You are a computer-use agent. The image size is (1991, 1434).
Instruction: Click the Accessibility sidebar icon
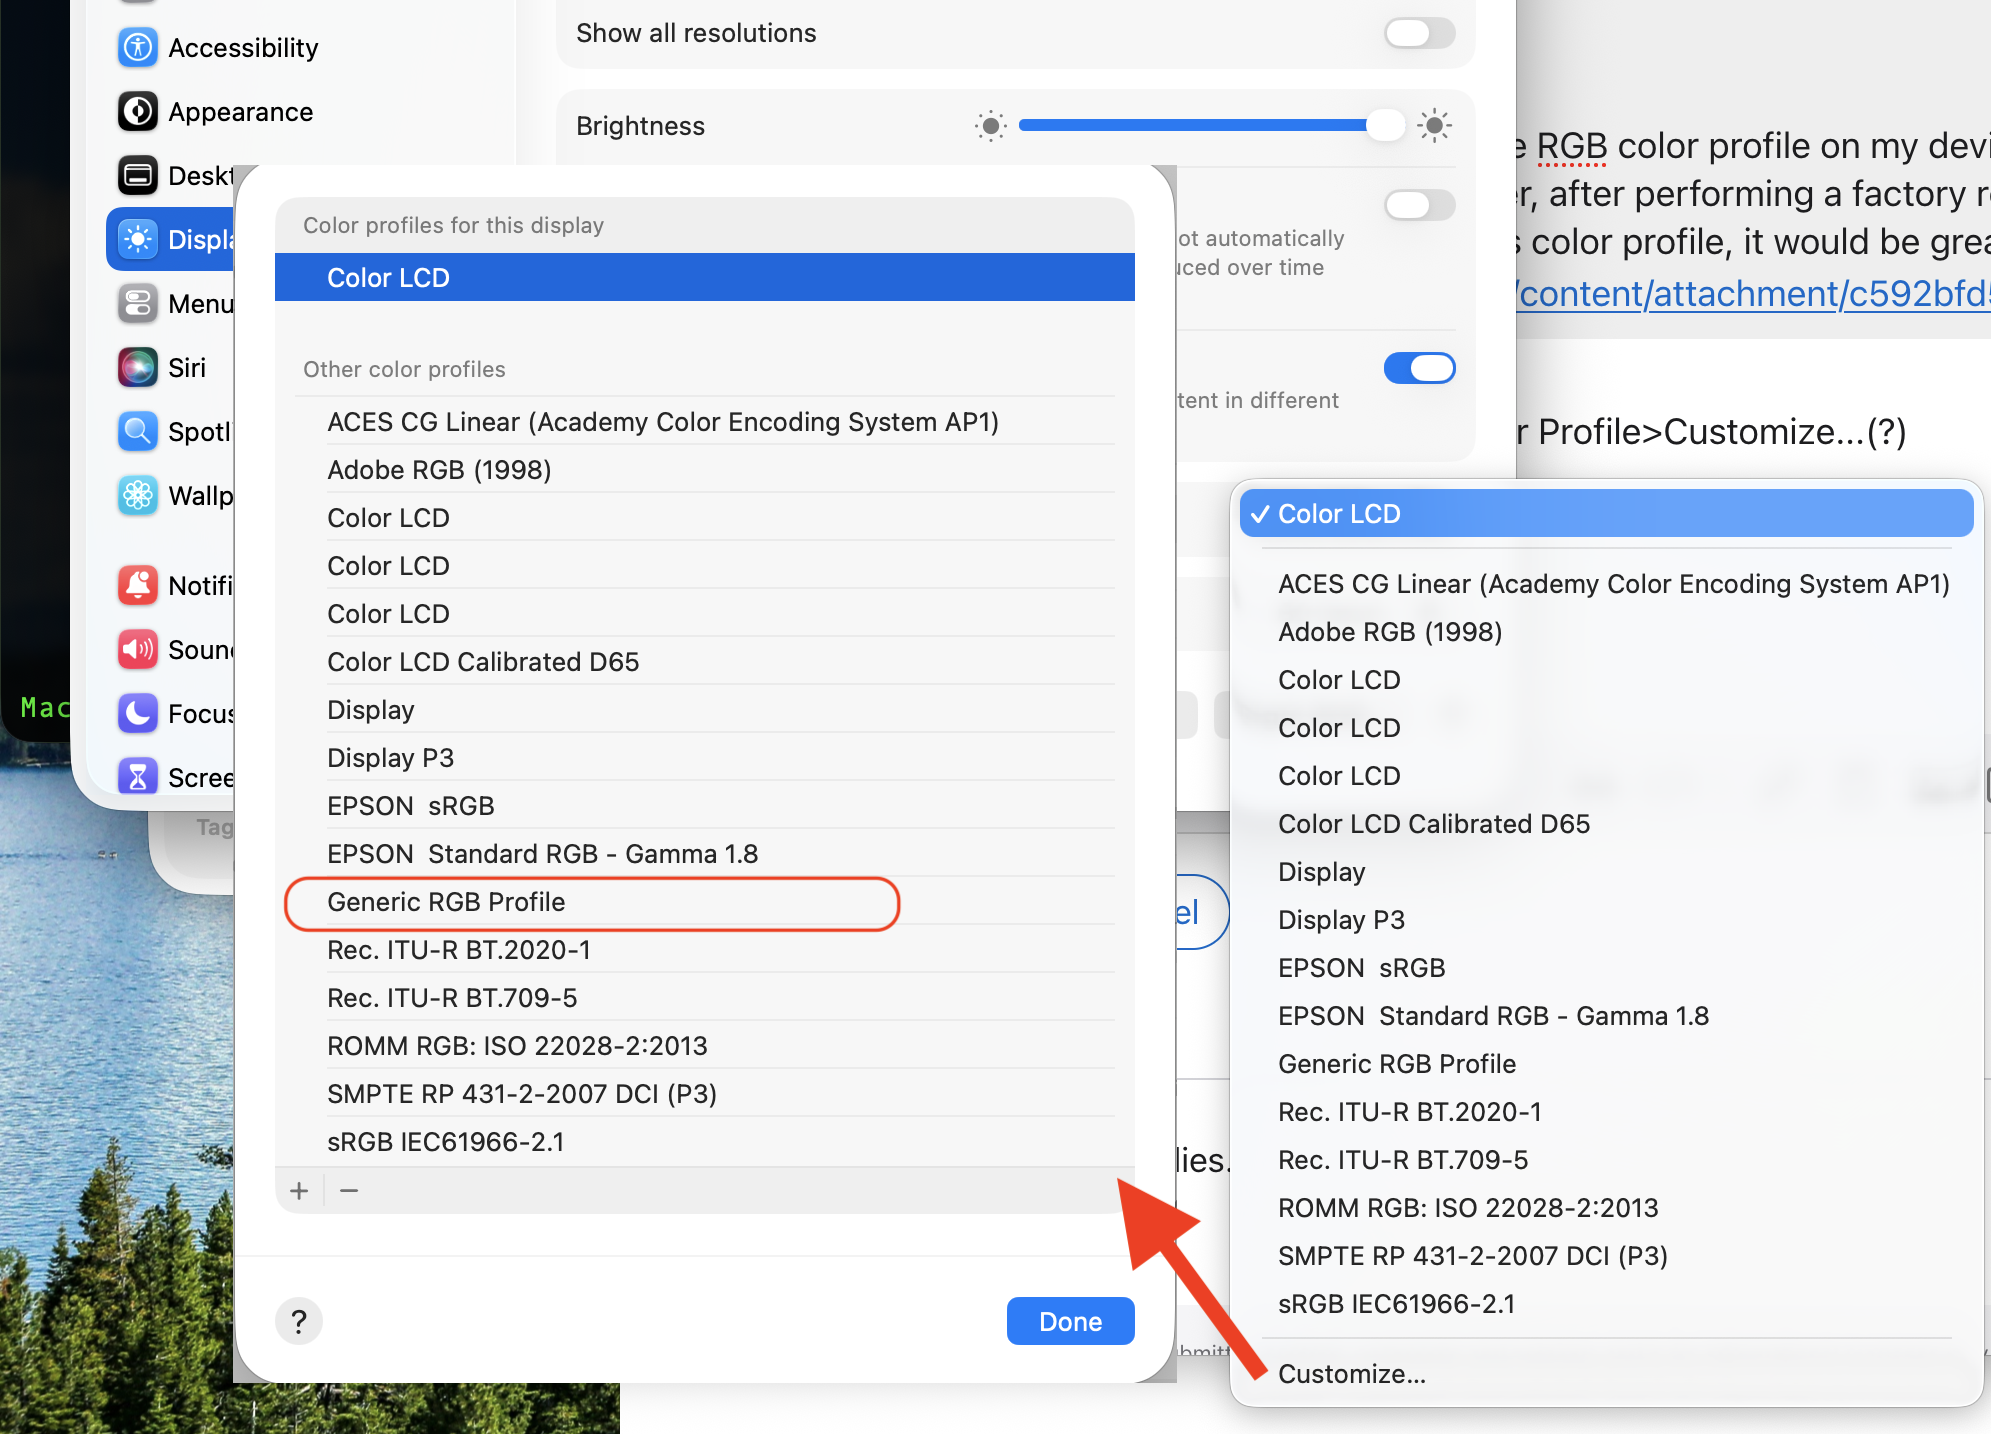(x=138, y=47)
